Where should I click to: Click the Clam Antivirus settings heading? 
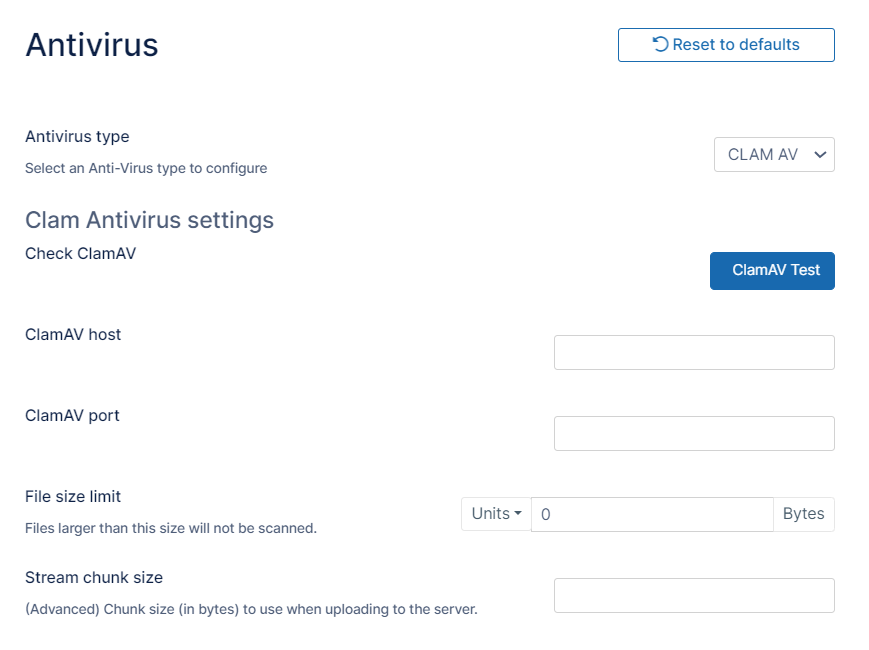point(149,219)
